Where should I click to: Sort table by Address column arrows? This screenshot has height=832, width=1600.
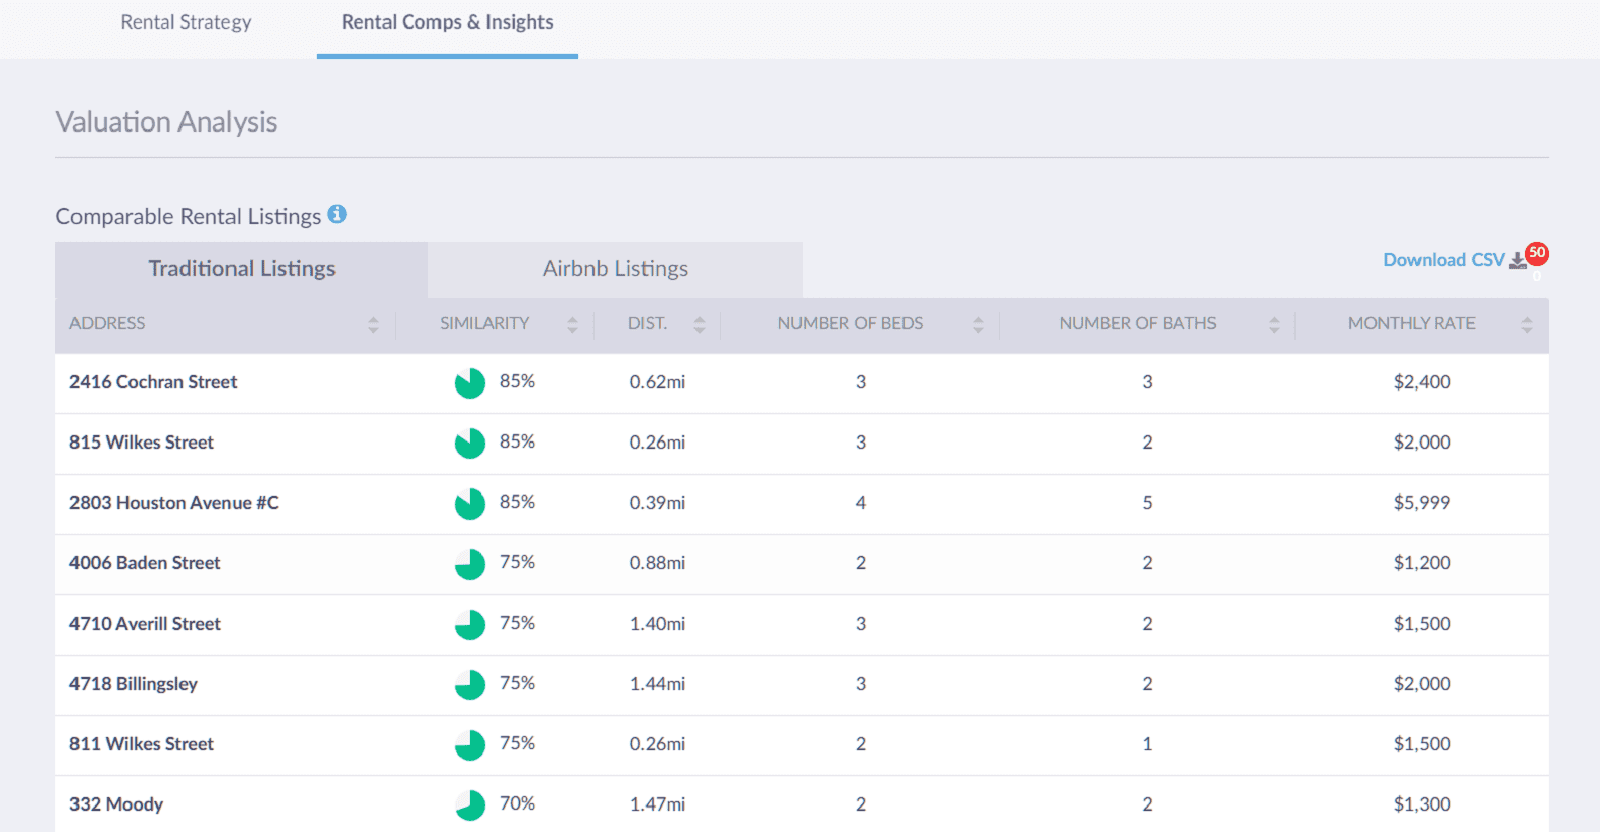coord(373,324)
